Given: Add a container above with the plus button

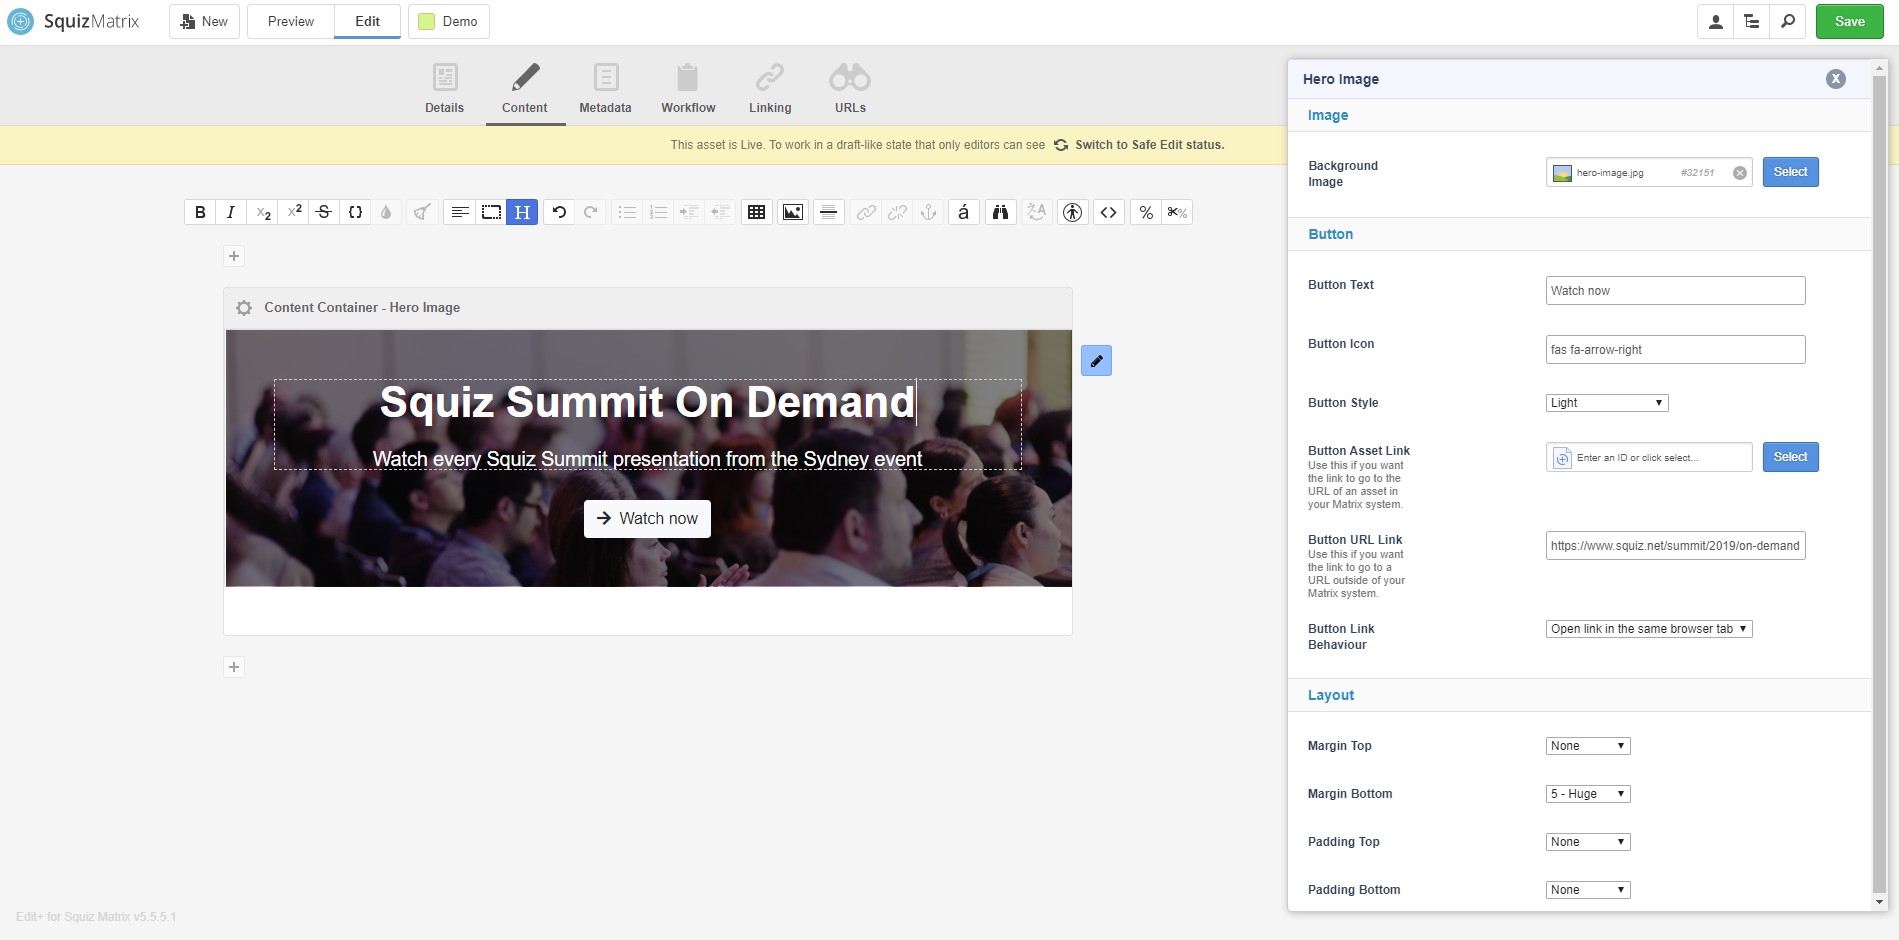Looking at the screenshot, I should (x=234, y=256).
